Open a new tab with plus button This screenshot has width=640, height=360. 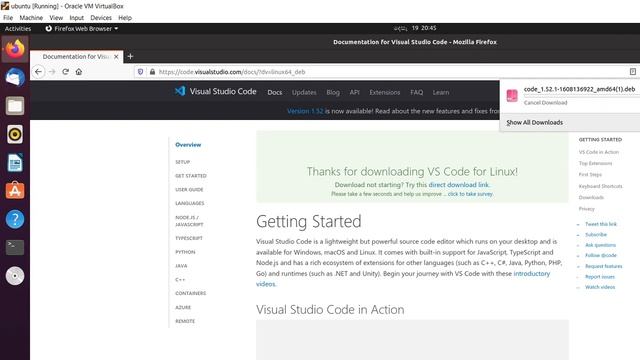130,56
